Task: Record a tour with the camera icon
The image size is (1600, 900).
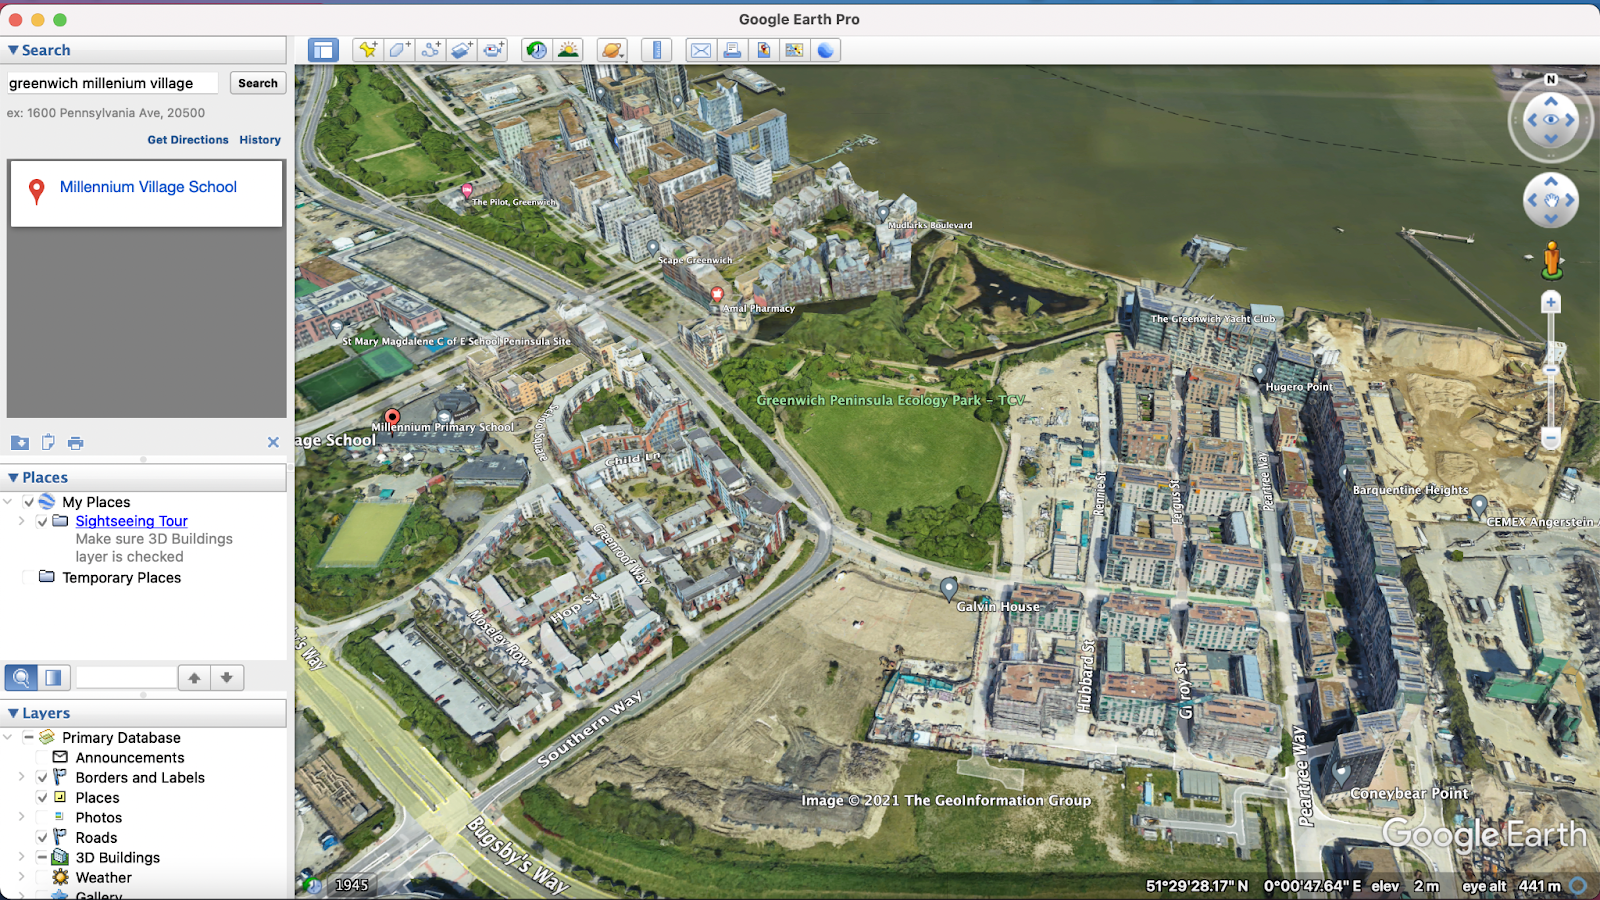Action: click(x=493, y=50)
